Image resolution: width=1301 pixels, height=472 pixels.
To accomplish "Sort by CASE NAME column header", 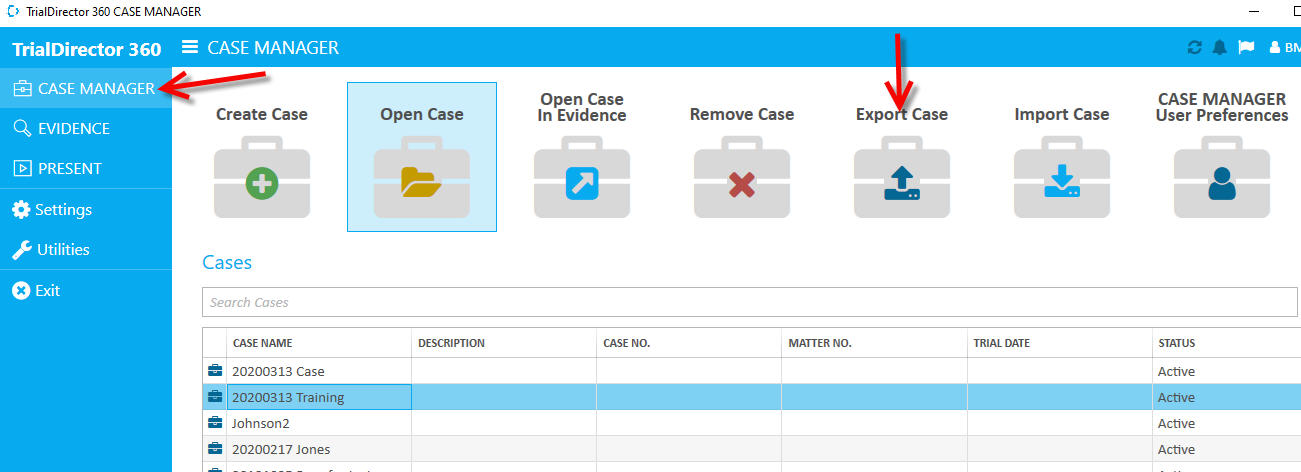I will pos(319,343).
